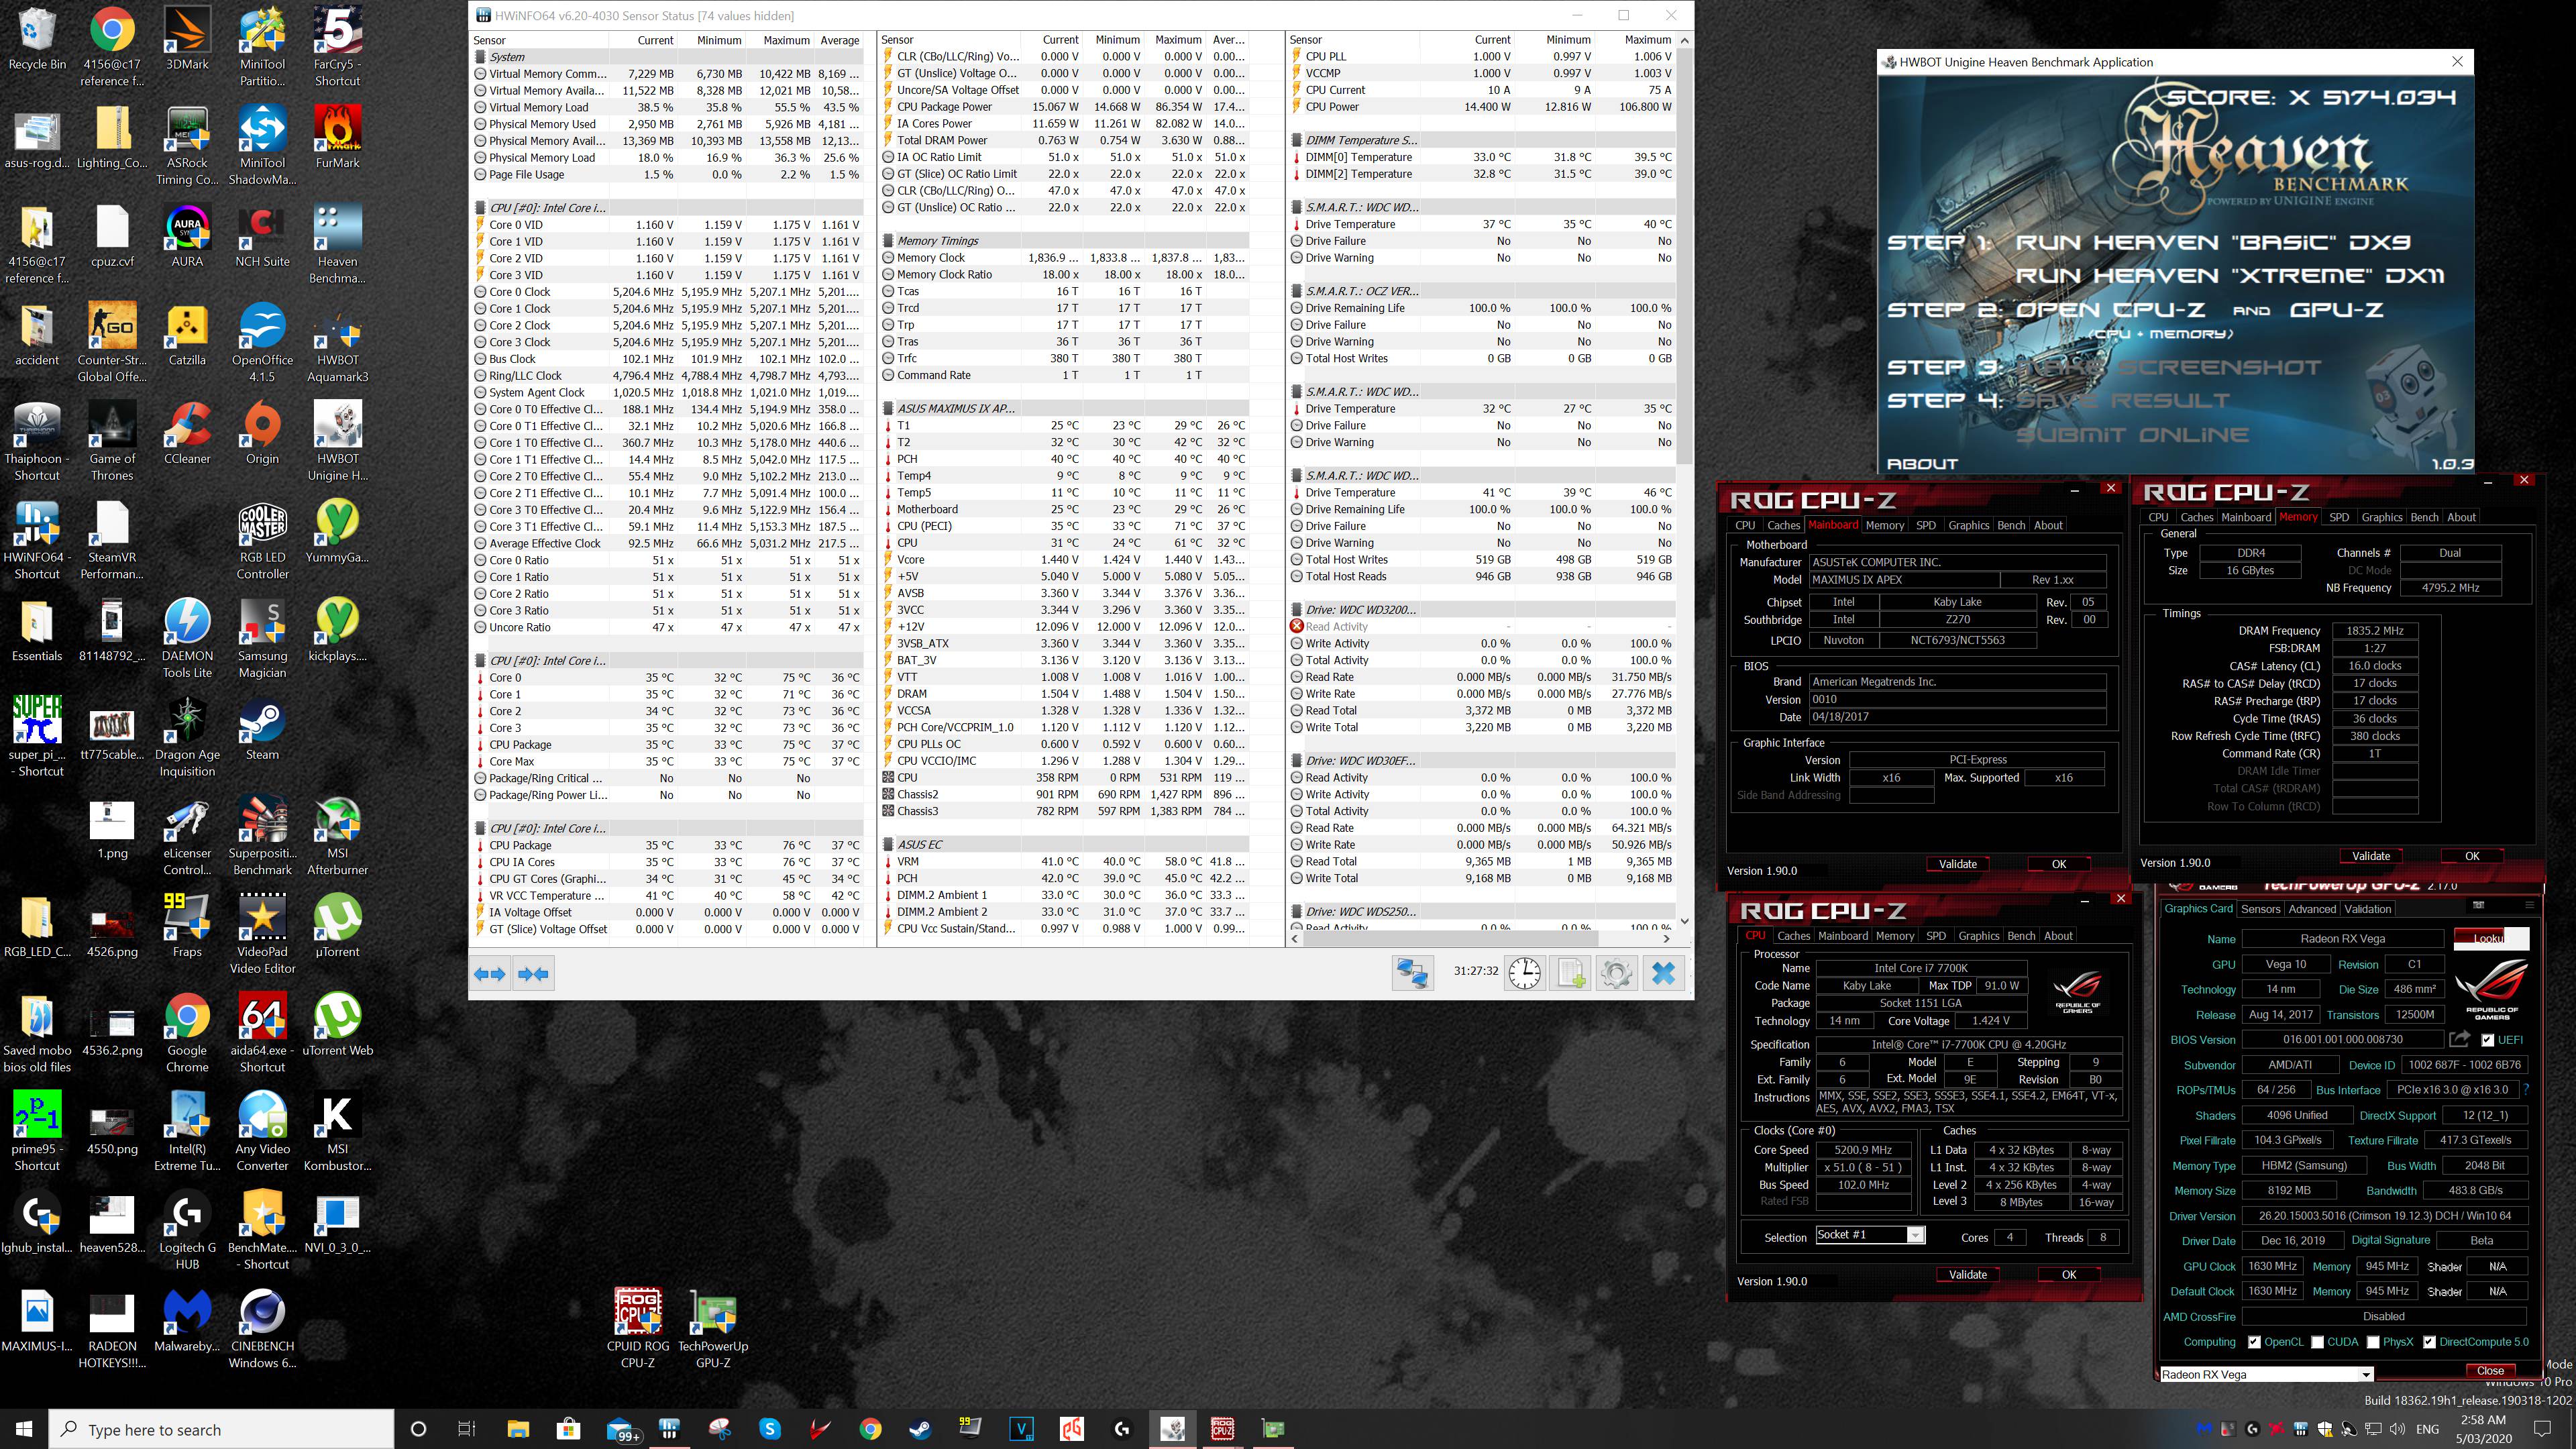This screenshot has width=2576, height=1449.
Task: Open TechPowerUp GPU-Z desktop icon
Action: tap(713, 1327)
